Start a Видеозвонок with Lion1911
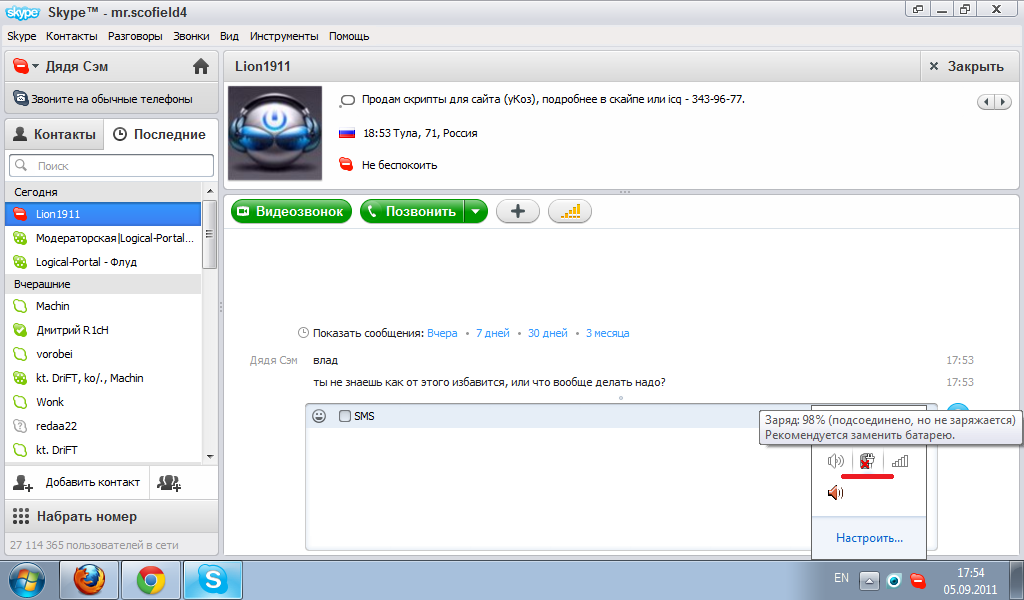Image resolution: width=1024 pixels, height=600 pixels. tap(291, 212)
